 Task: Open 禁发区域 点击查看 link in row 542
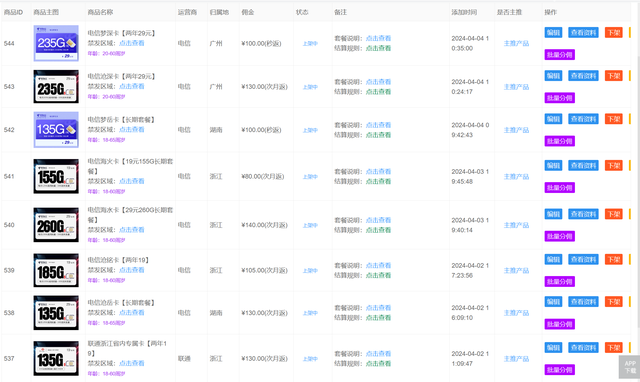coord(131,129)
